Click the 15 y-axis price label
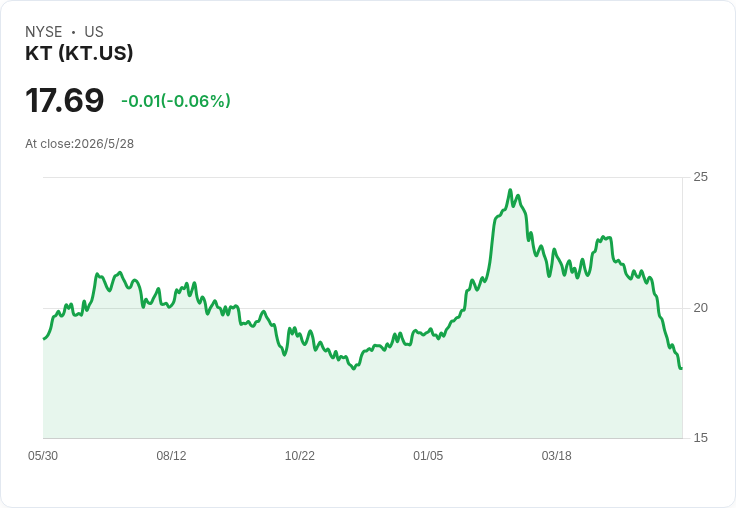Viewport: 736px width, 508px height. (x=700, y=438)
